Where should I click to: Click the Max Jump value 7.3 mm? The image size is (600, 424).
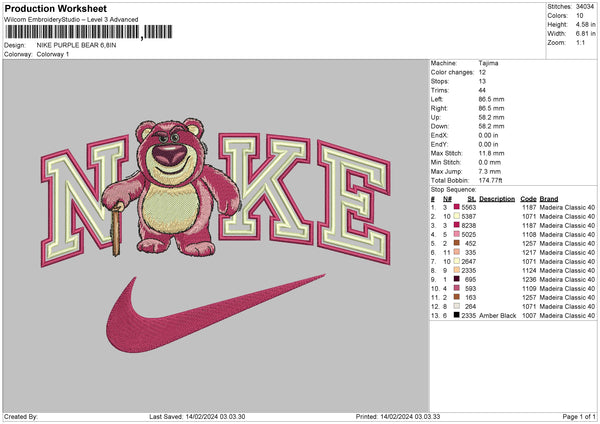pyautogui.click(x=489, y=171)
